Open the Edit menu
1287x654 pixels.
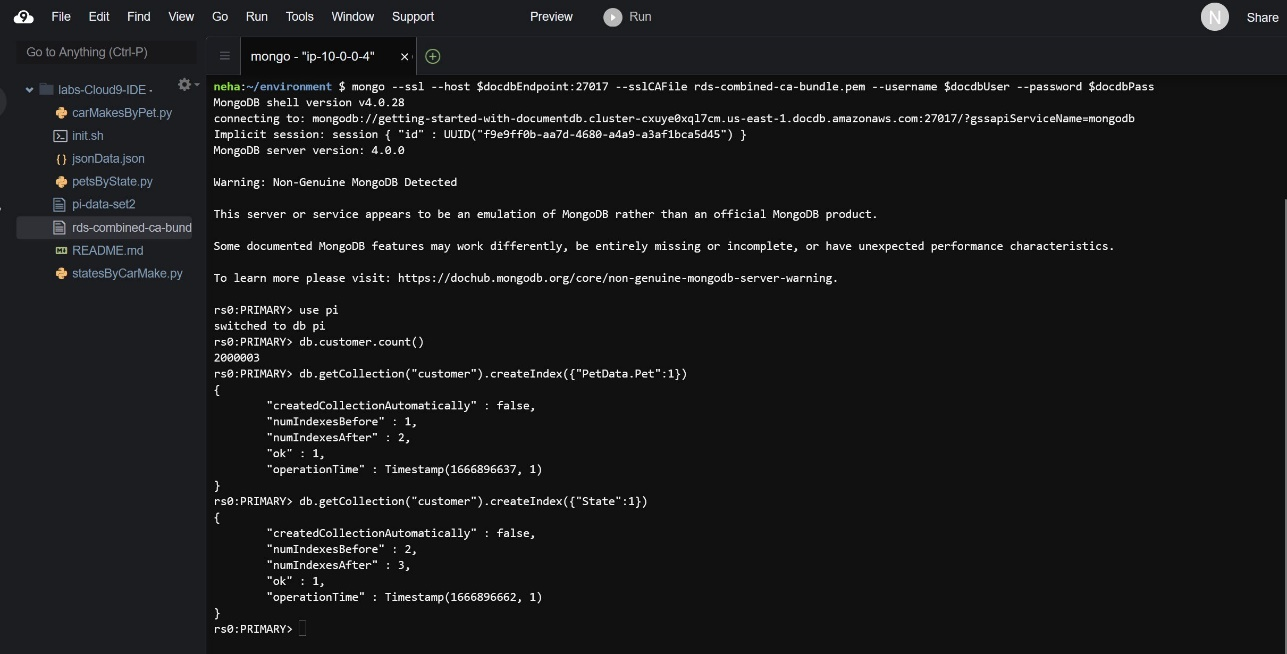click(99, 16)
